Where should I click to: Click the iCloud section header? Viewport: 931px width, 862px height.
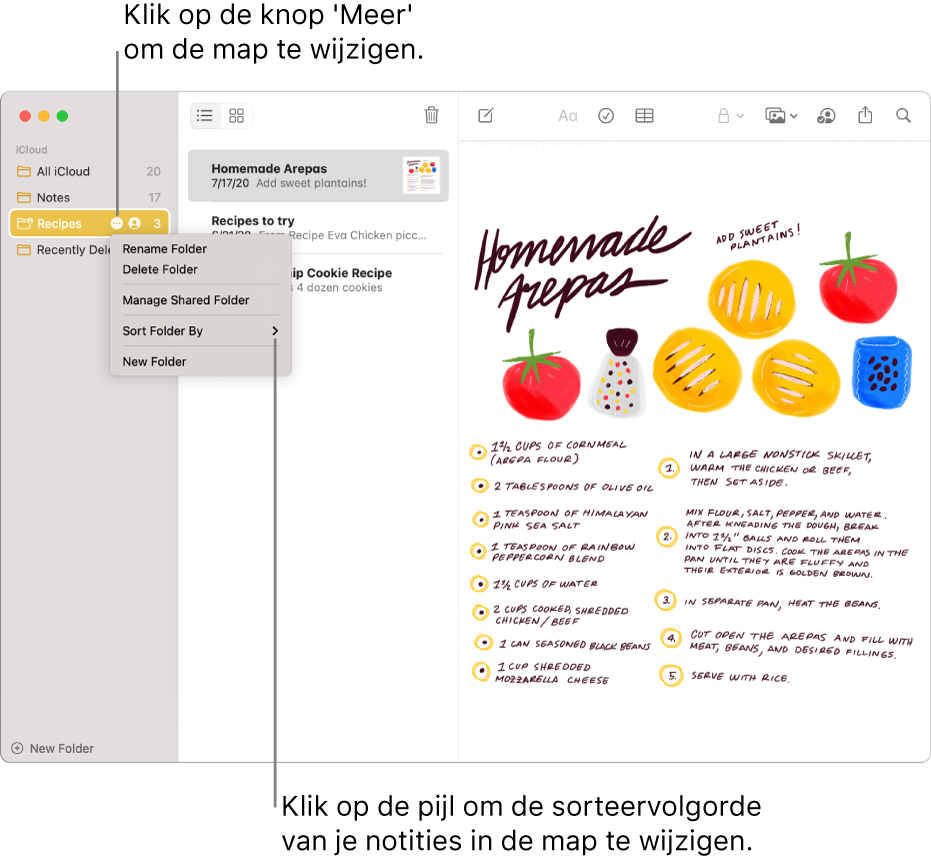coord(31,150)
